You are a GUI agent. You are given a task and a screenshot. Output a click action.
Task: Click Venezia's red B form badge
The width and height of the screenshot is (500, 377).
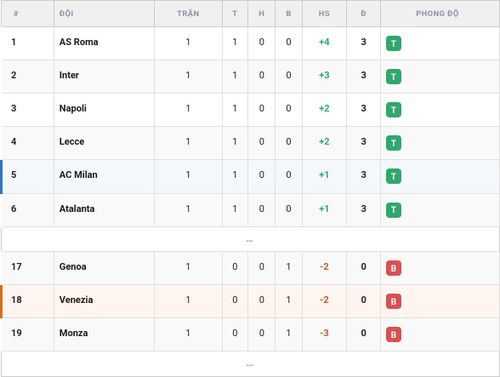pyautogui.click(x=393, y=301)
